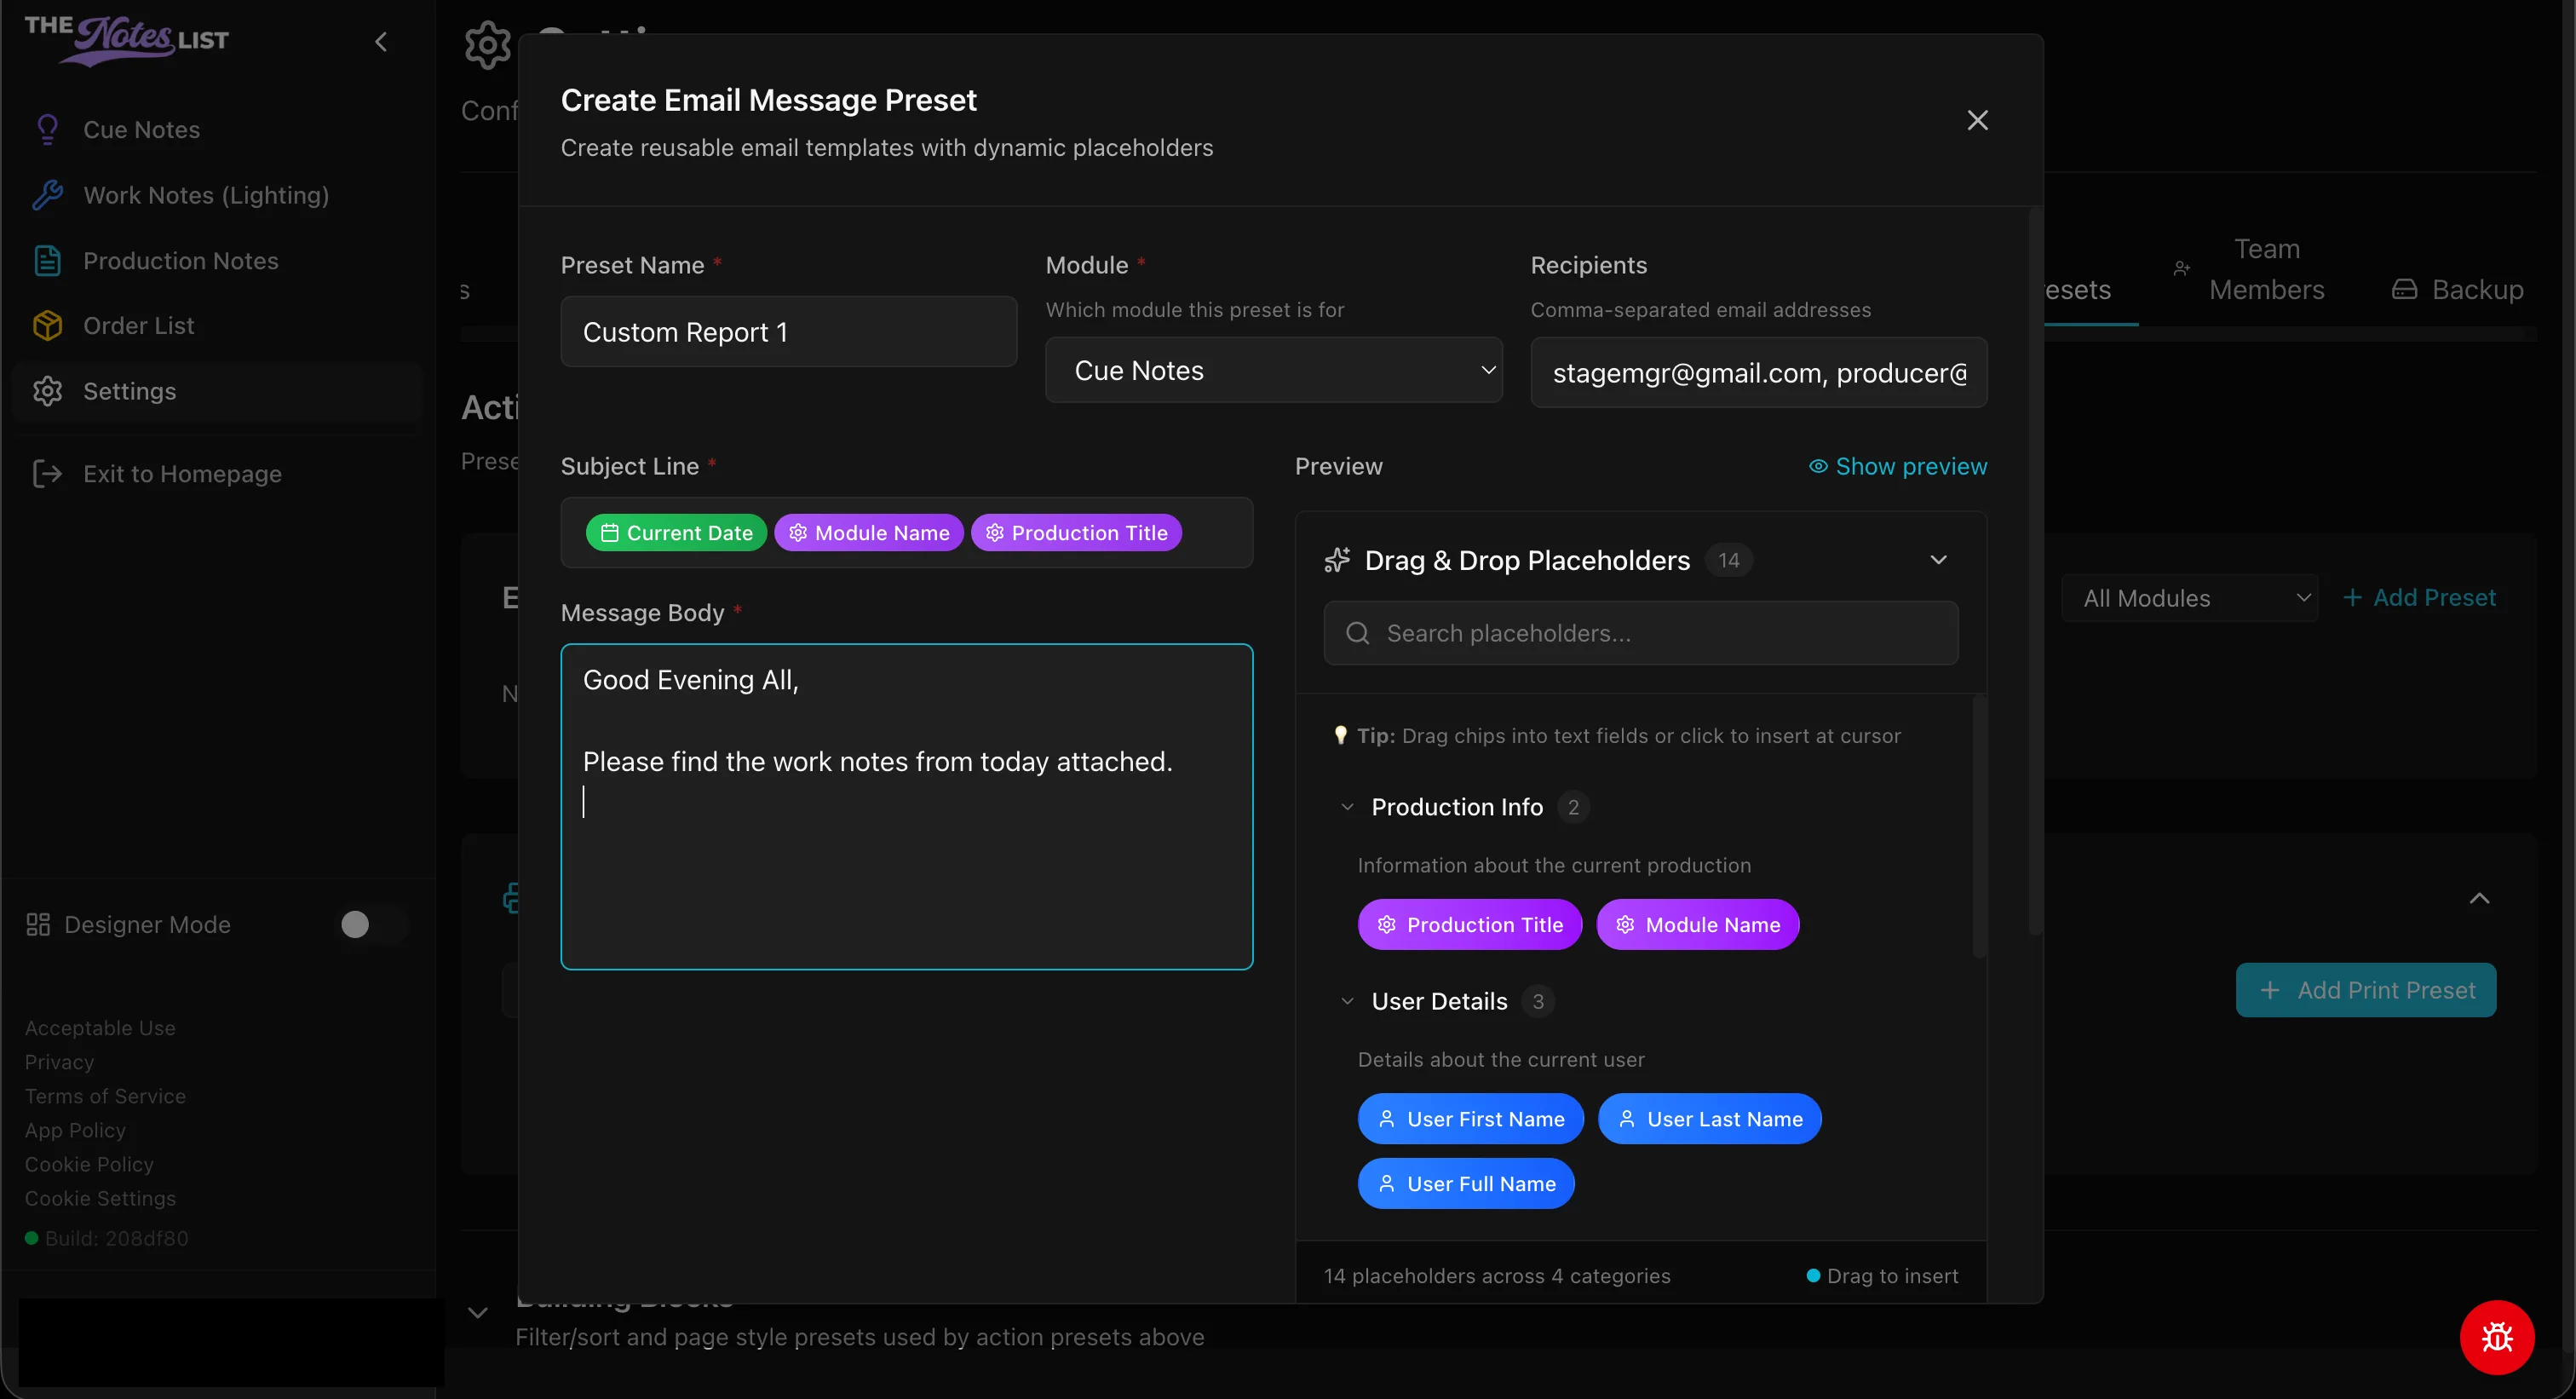Click the Build: 208df80 text
2576x1399 pixels.
tap(116, 1238)
